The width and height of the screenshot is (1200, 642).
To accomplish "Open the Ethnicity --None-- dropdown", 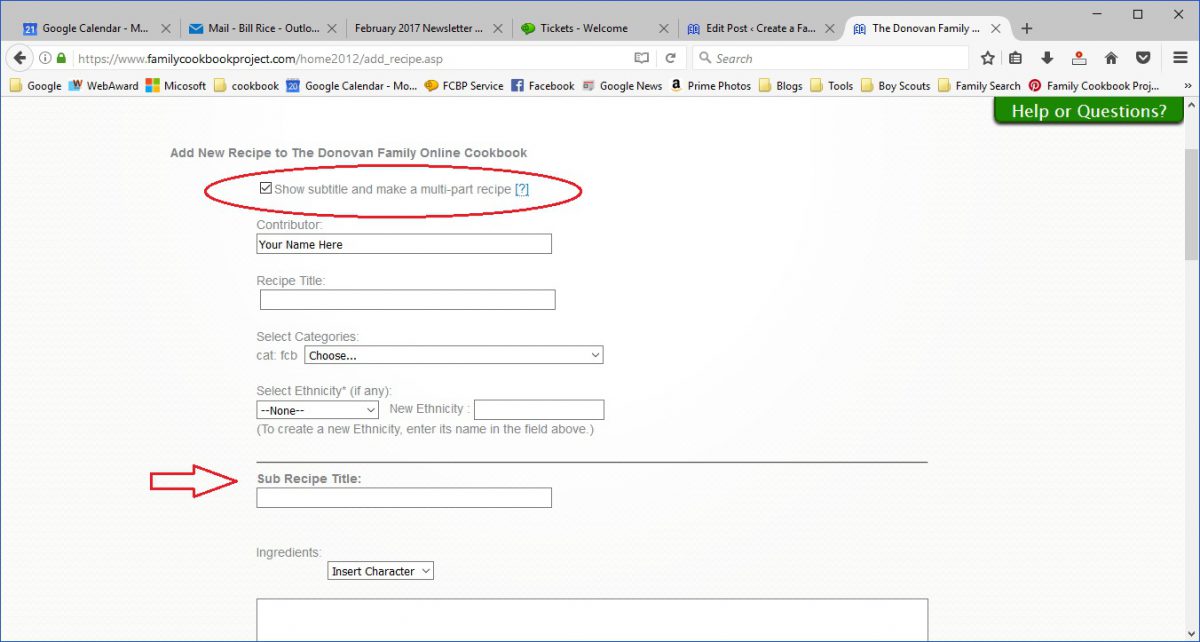I will 317,409.
